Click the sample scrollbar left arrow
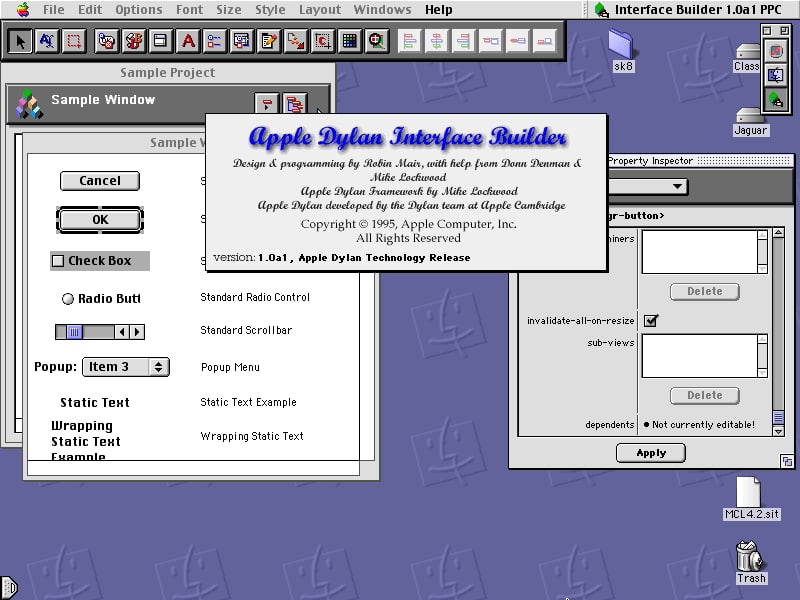800x600 pixels. 121,332
